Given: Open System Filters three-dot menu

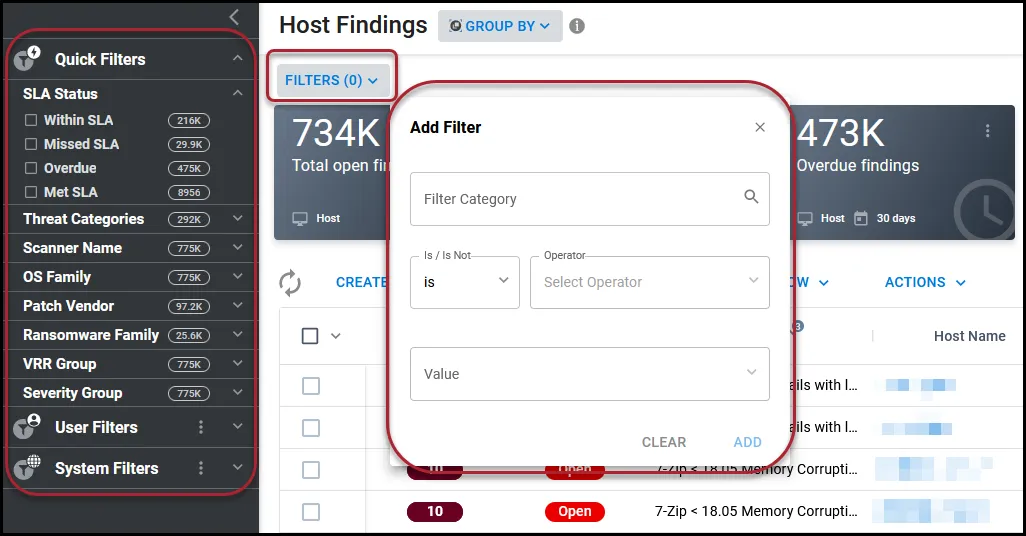Looking at the screenshot, I should [x=201, y=468].
